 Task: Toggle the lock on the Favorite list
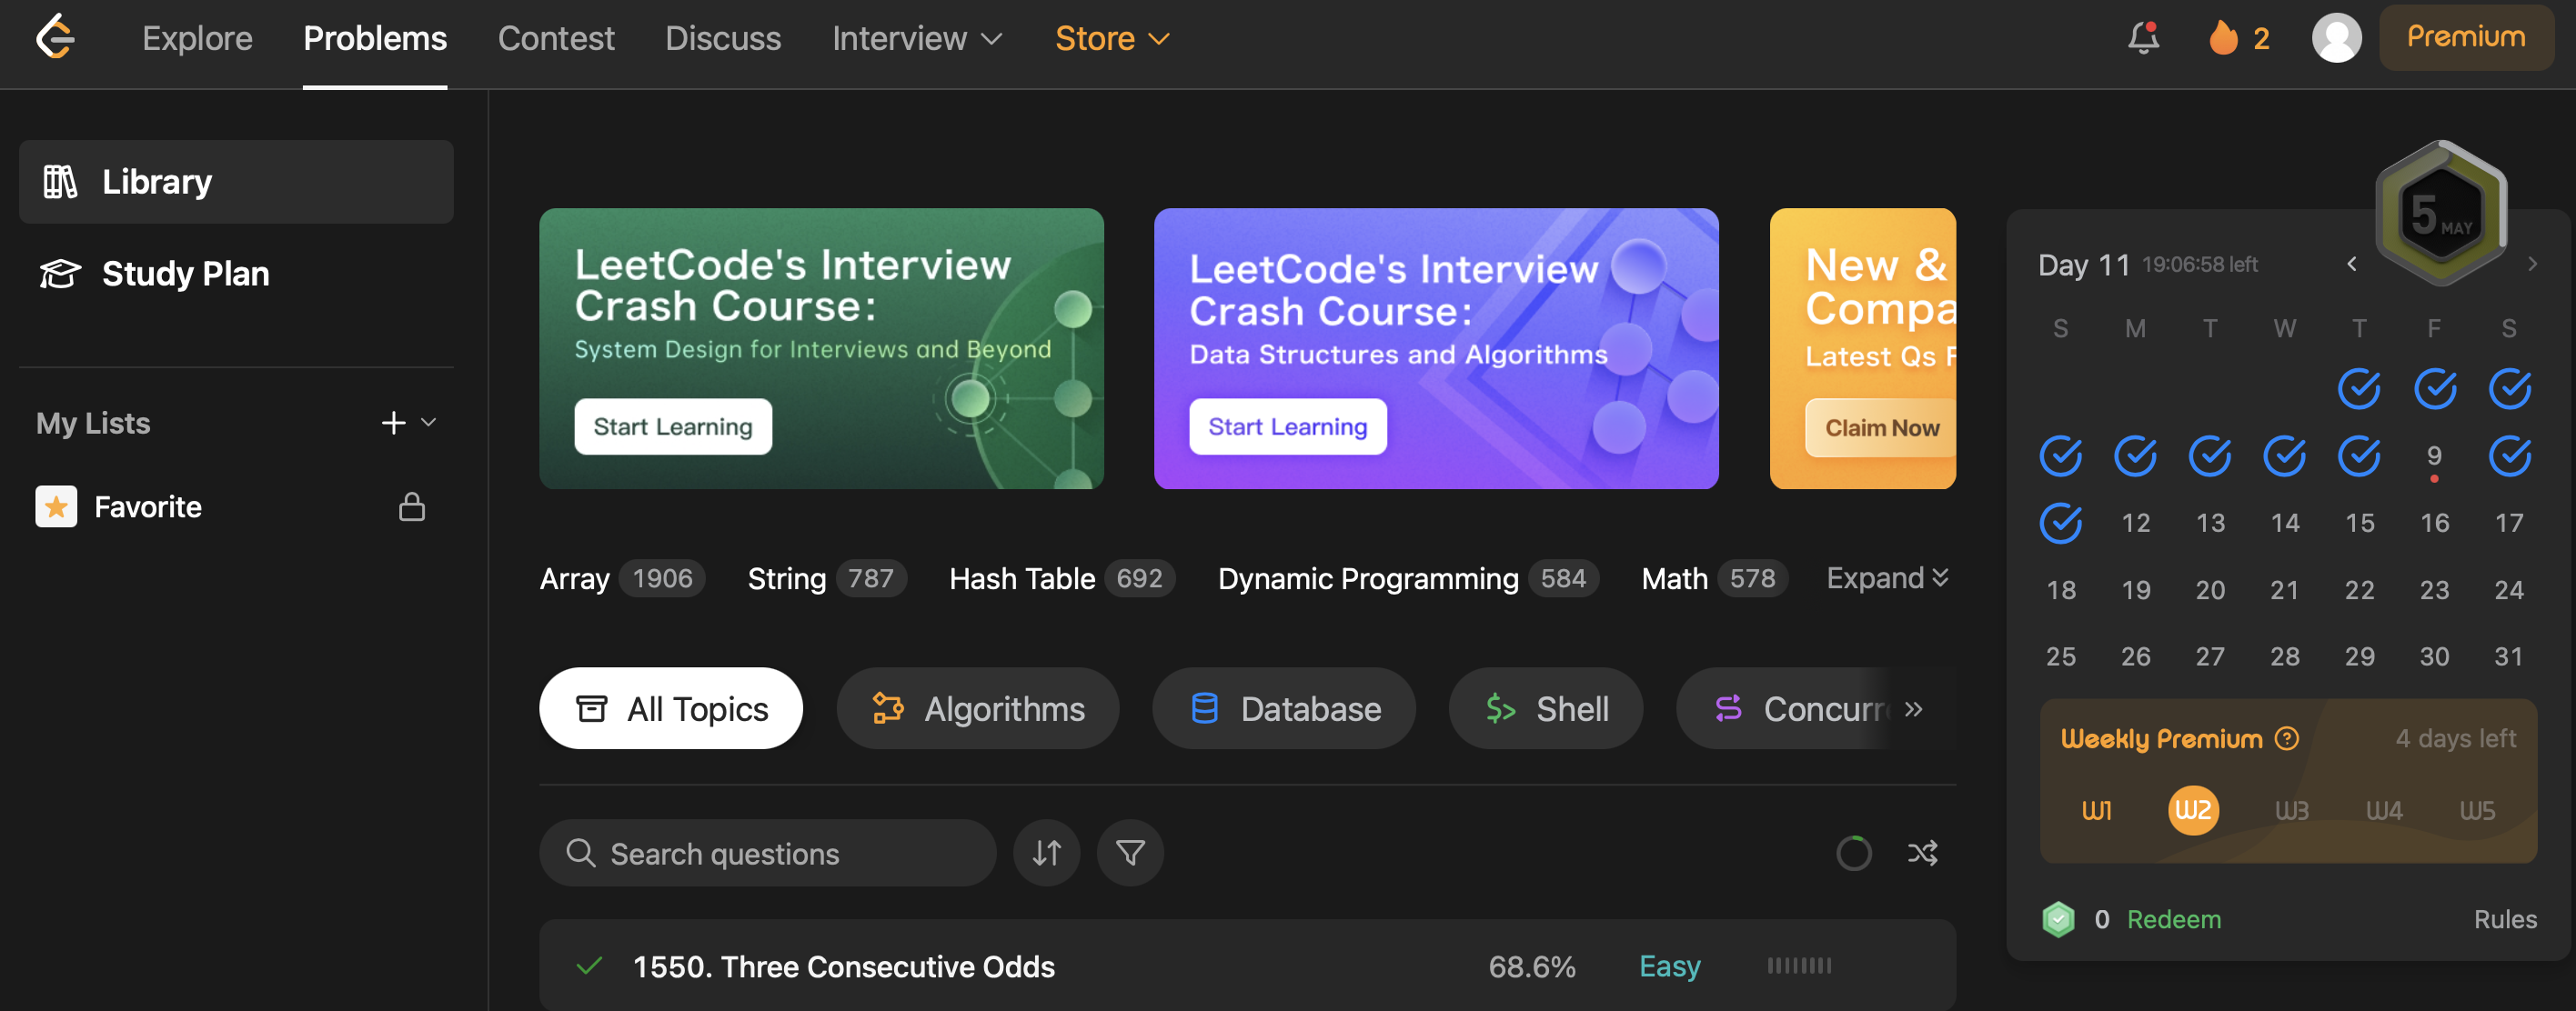pos(411,506)
